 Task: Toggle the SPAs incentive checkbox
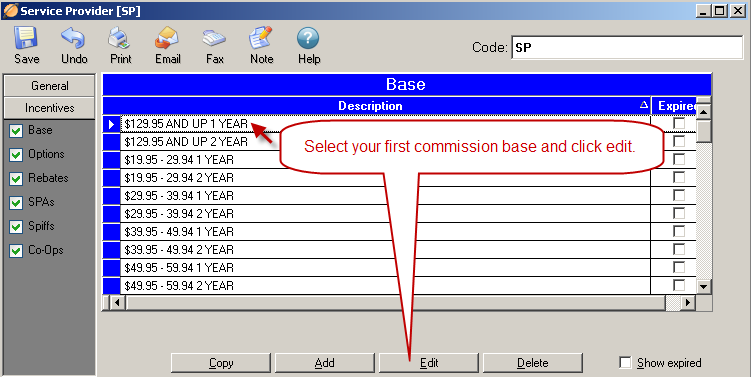(x=16, y=203)
